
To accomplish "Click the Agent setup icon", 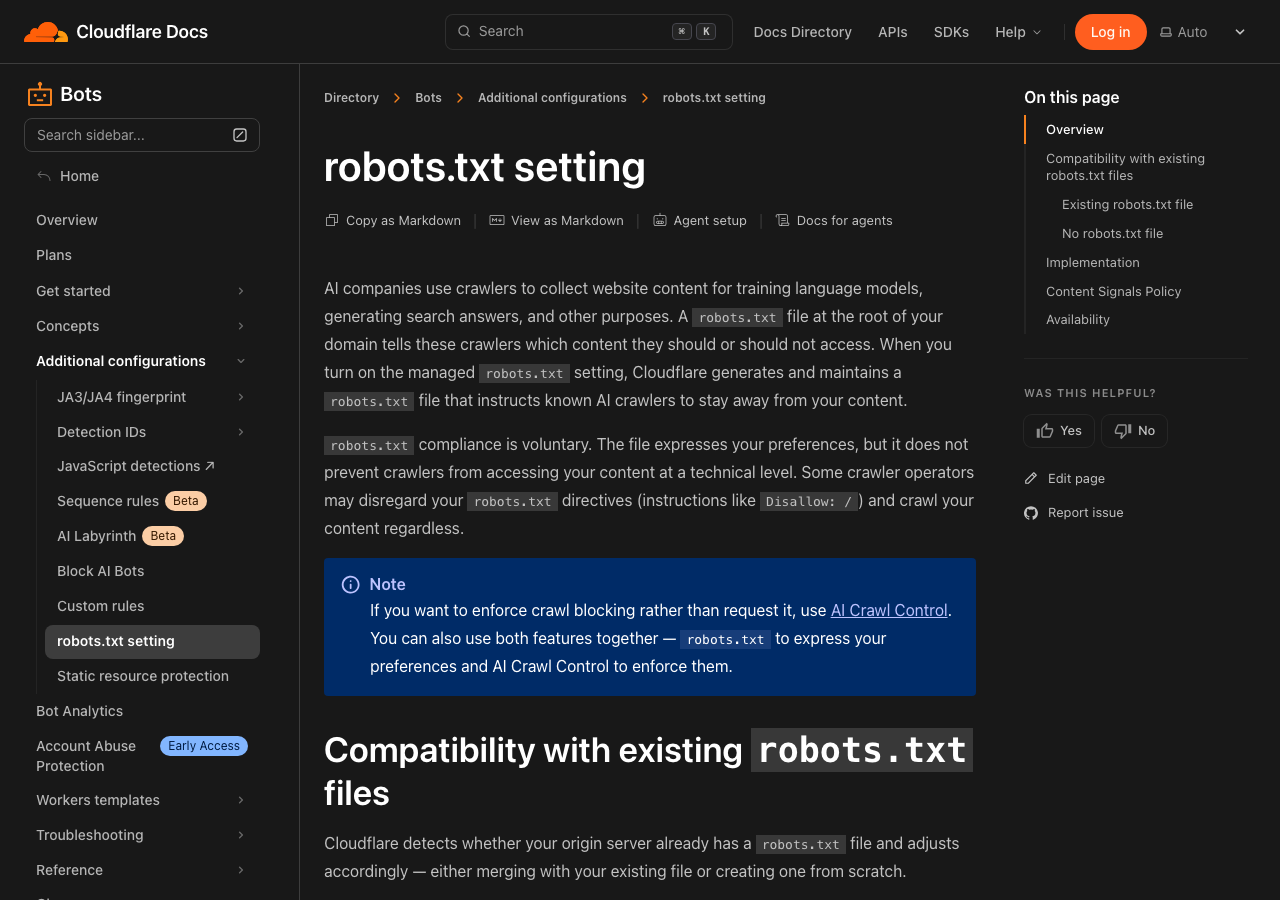I will [x=660, y=220].
